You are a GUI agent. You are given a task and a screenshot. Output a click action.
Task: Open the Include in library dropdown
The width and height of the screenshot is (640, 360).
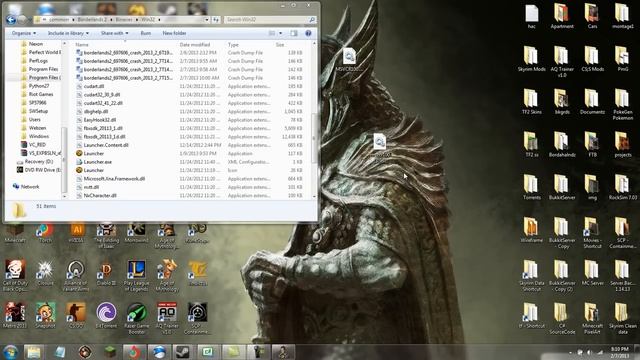[x=68, y=33]
